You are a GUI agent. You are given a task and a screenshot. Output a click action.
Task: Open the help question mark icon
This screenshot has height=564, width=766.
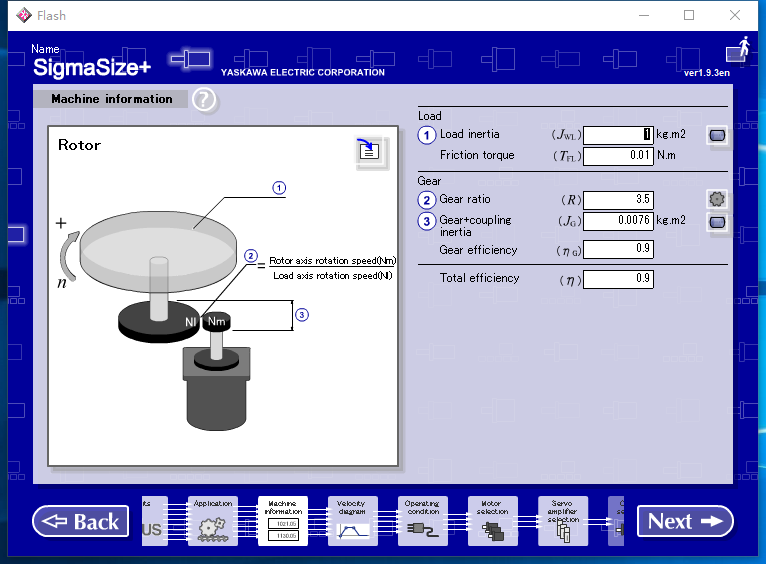coord(204,100)
